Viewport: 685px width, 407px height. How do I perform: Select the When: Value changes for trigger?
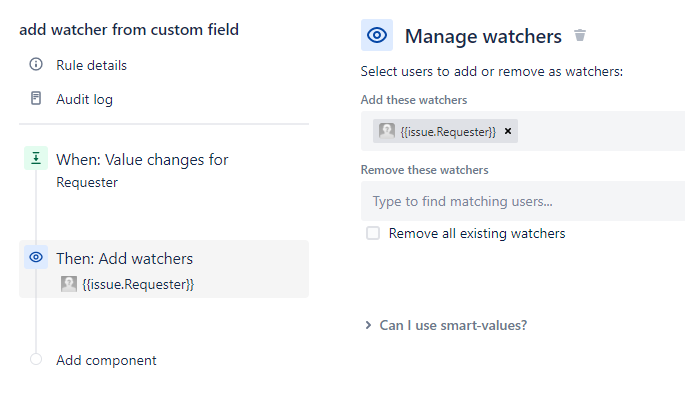[x=142, y=160]
